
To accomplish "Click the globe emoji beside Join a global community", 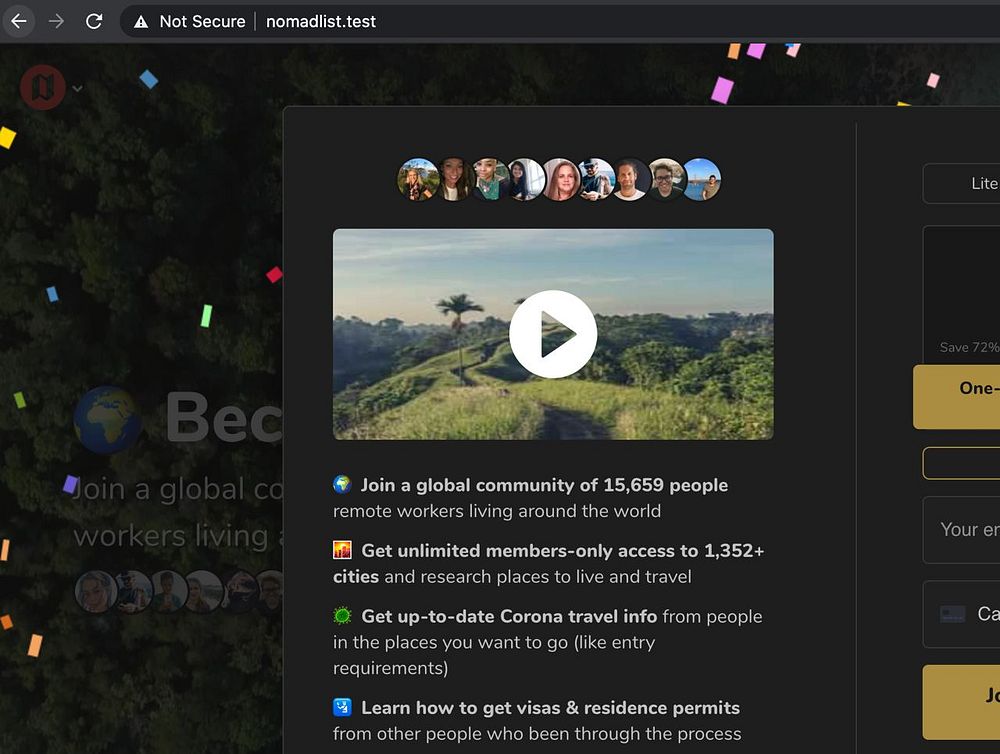I will (x=342, y=484).
